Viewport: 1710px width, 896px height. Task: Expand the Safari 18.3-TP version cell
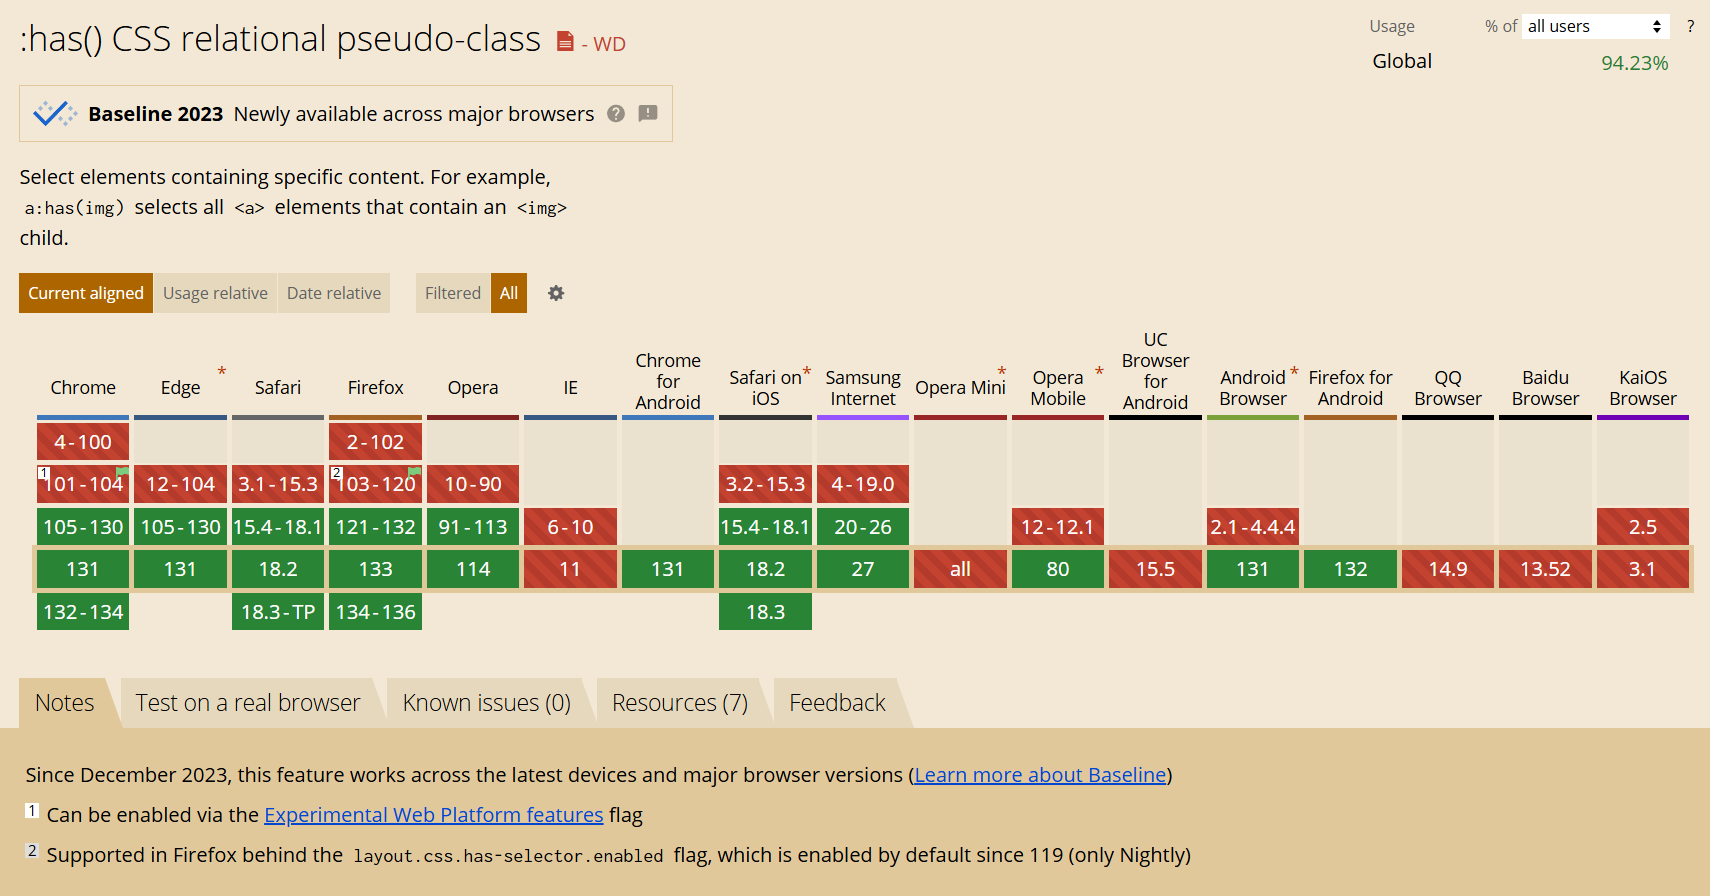pos(277,611)
